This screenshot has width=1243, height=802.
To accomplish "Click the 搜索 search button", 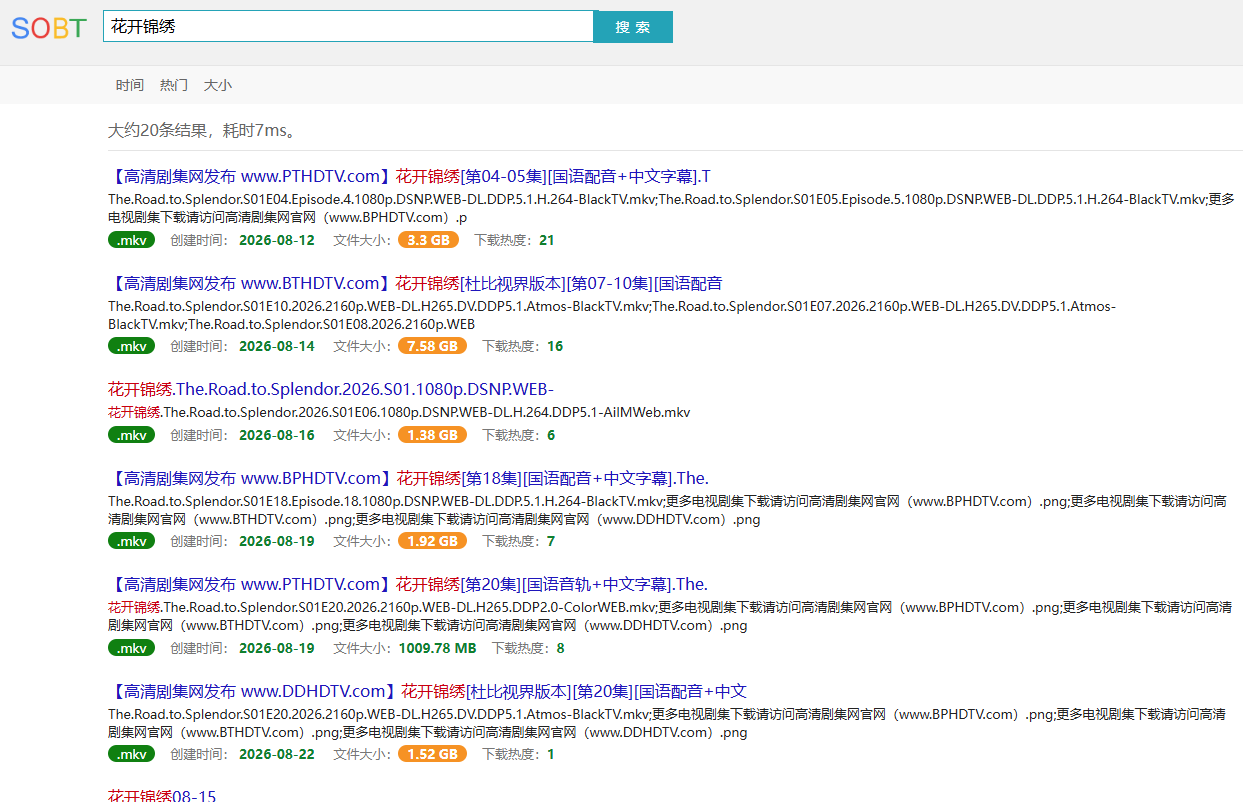I will click(633, 27).
